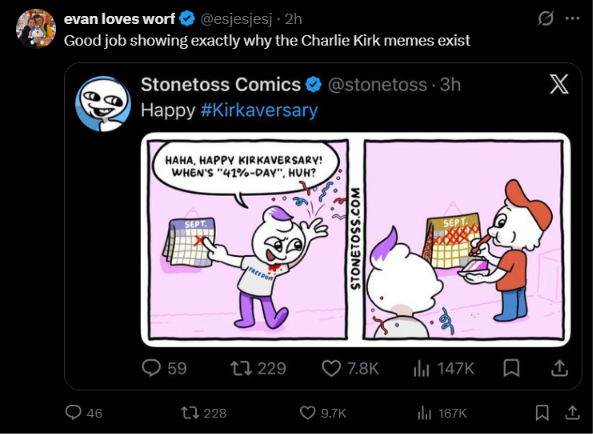
Task: Enlarge the comic image in quoted post
Action: (x=355, y=239)
